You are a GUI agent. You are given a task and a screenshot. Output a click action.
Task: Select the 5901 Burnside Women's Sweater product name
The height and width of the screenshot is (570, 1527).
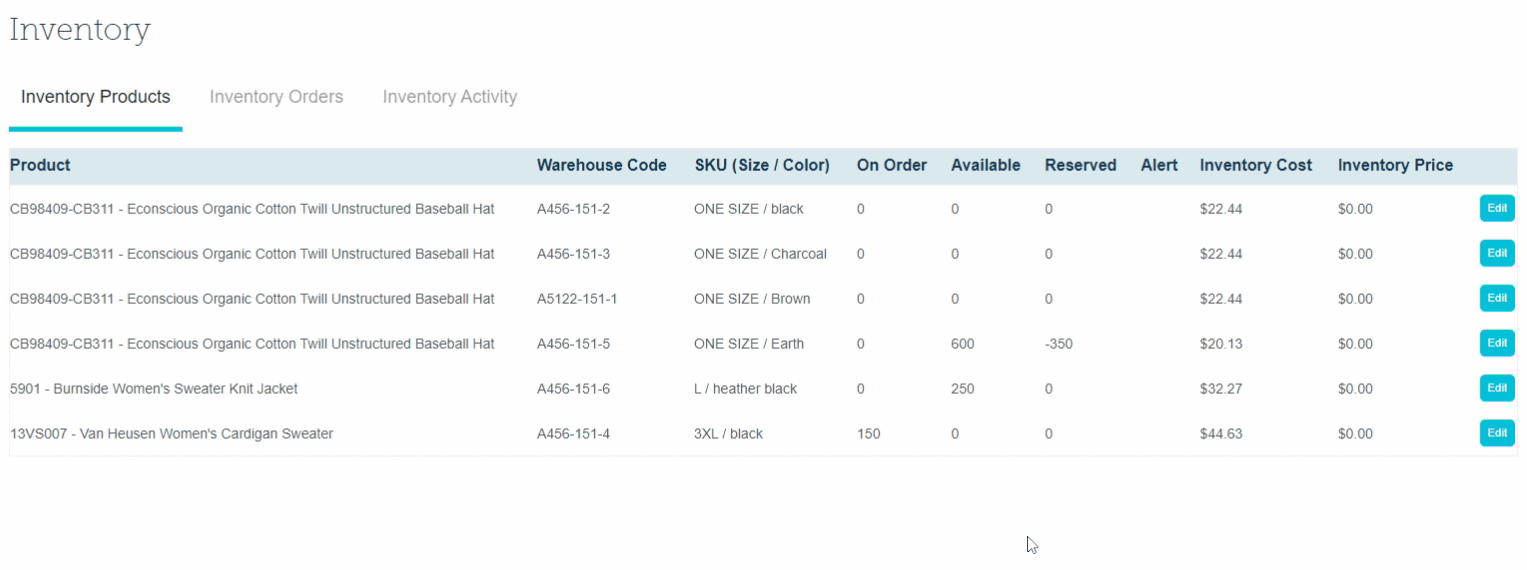(x=154, y=388)
